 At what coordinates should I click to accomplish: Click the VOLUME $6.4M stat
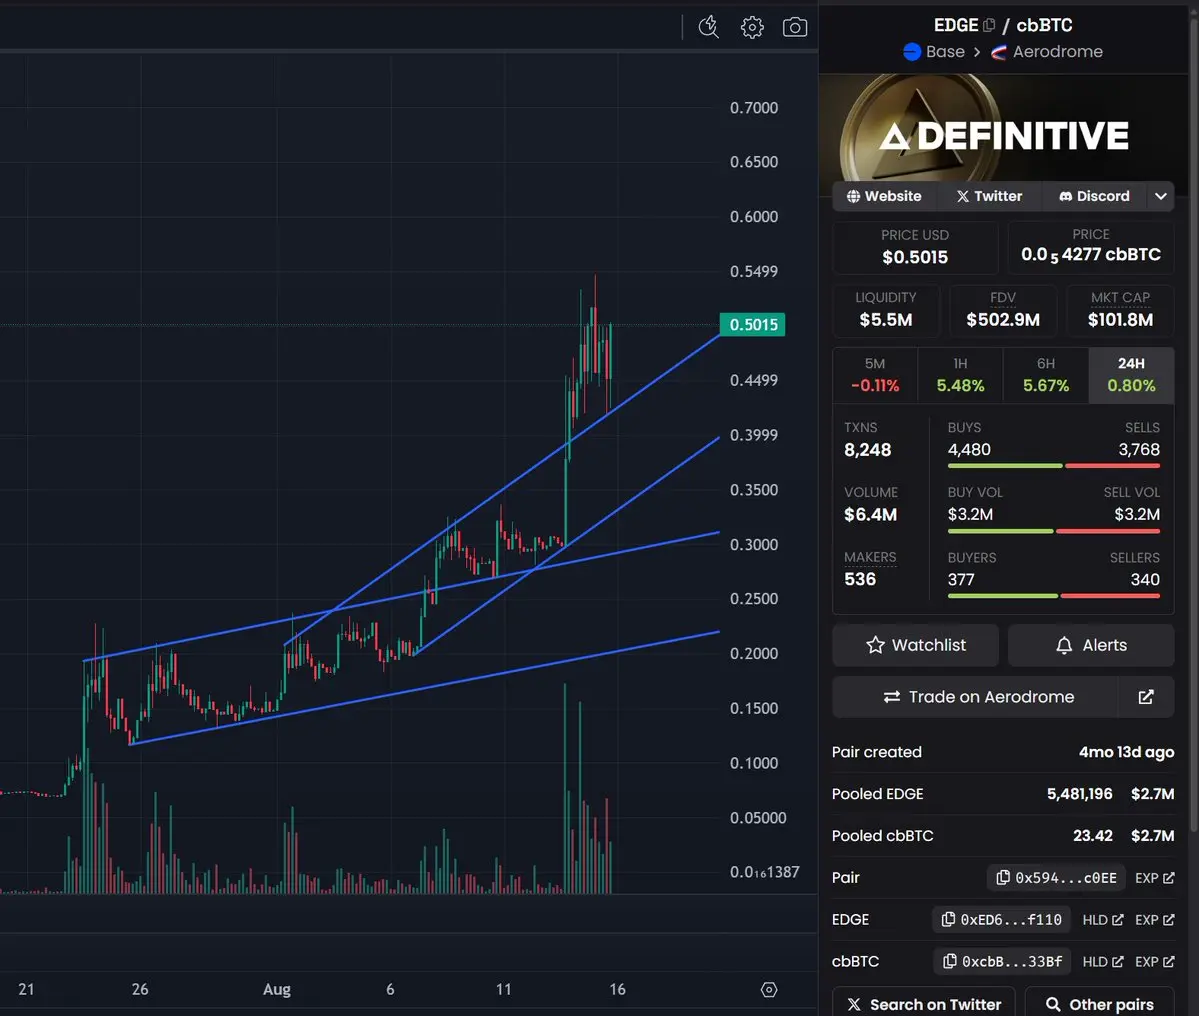pyautogui.click(x=870, y=504)
